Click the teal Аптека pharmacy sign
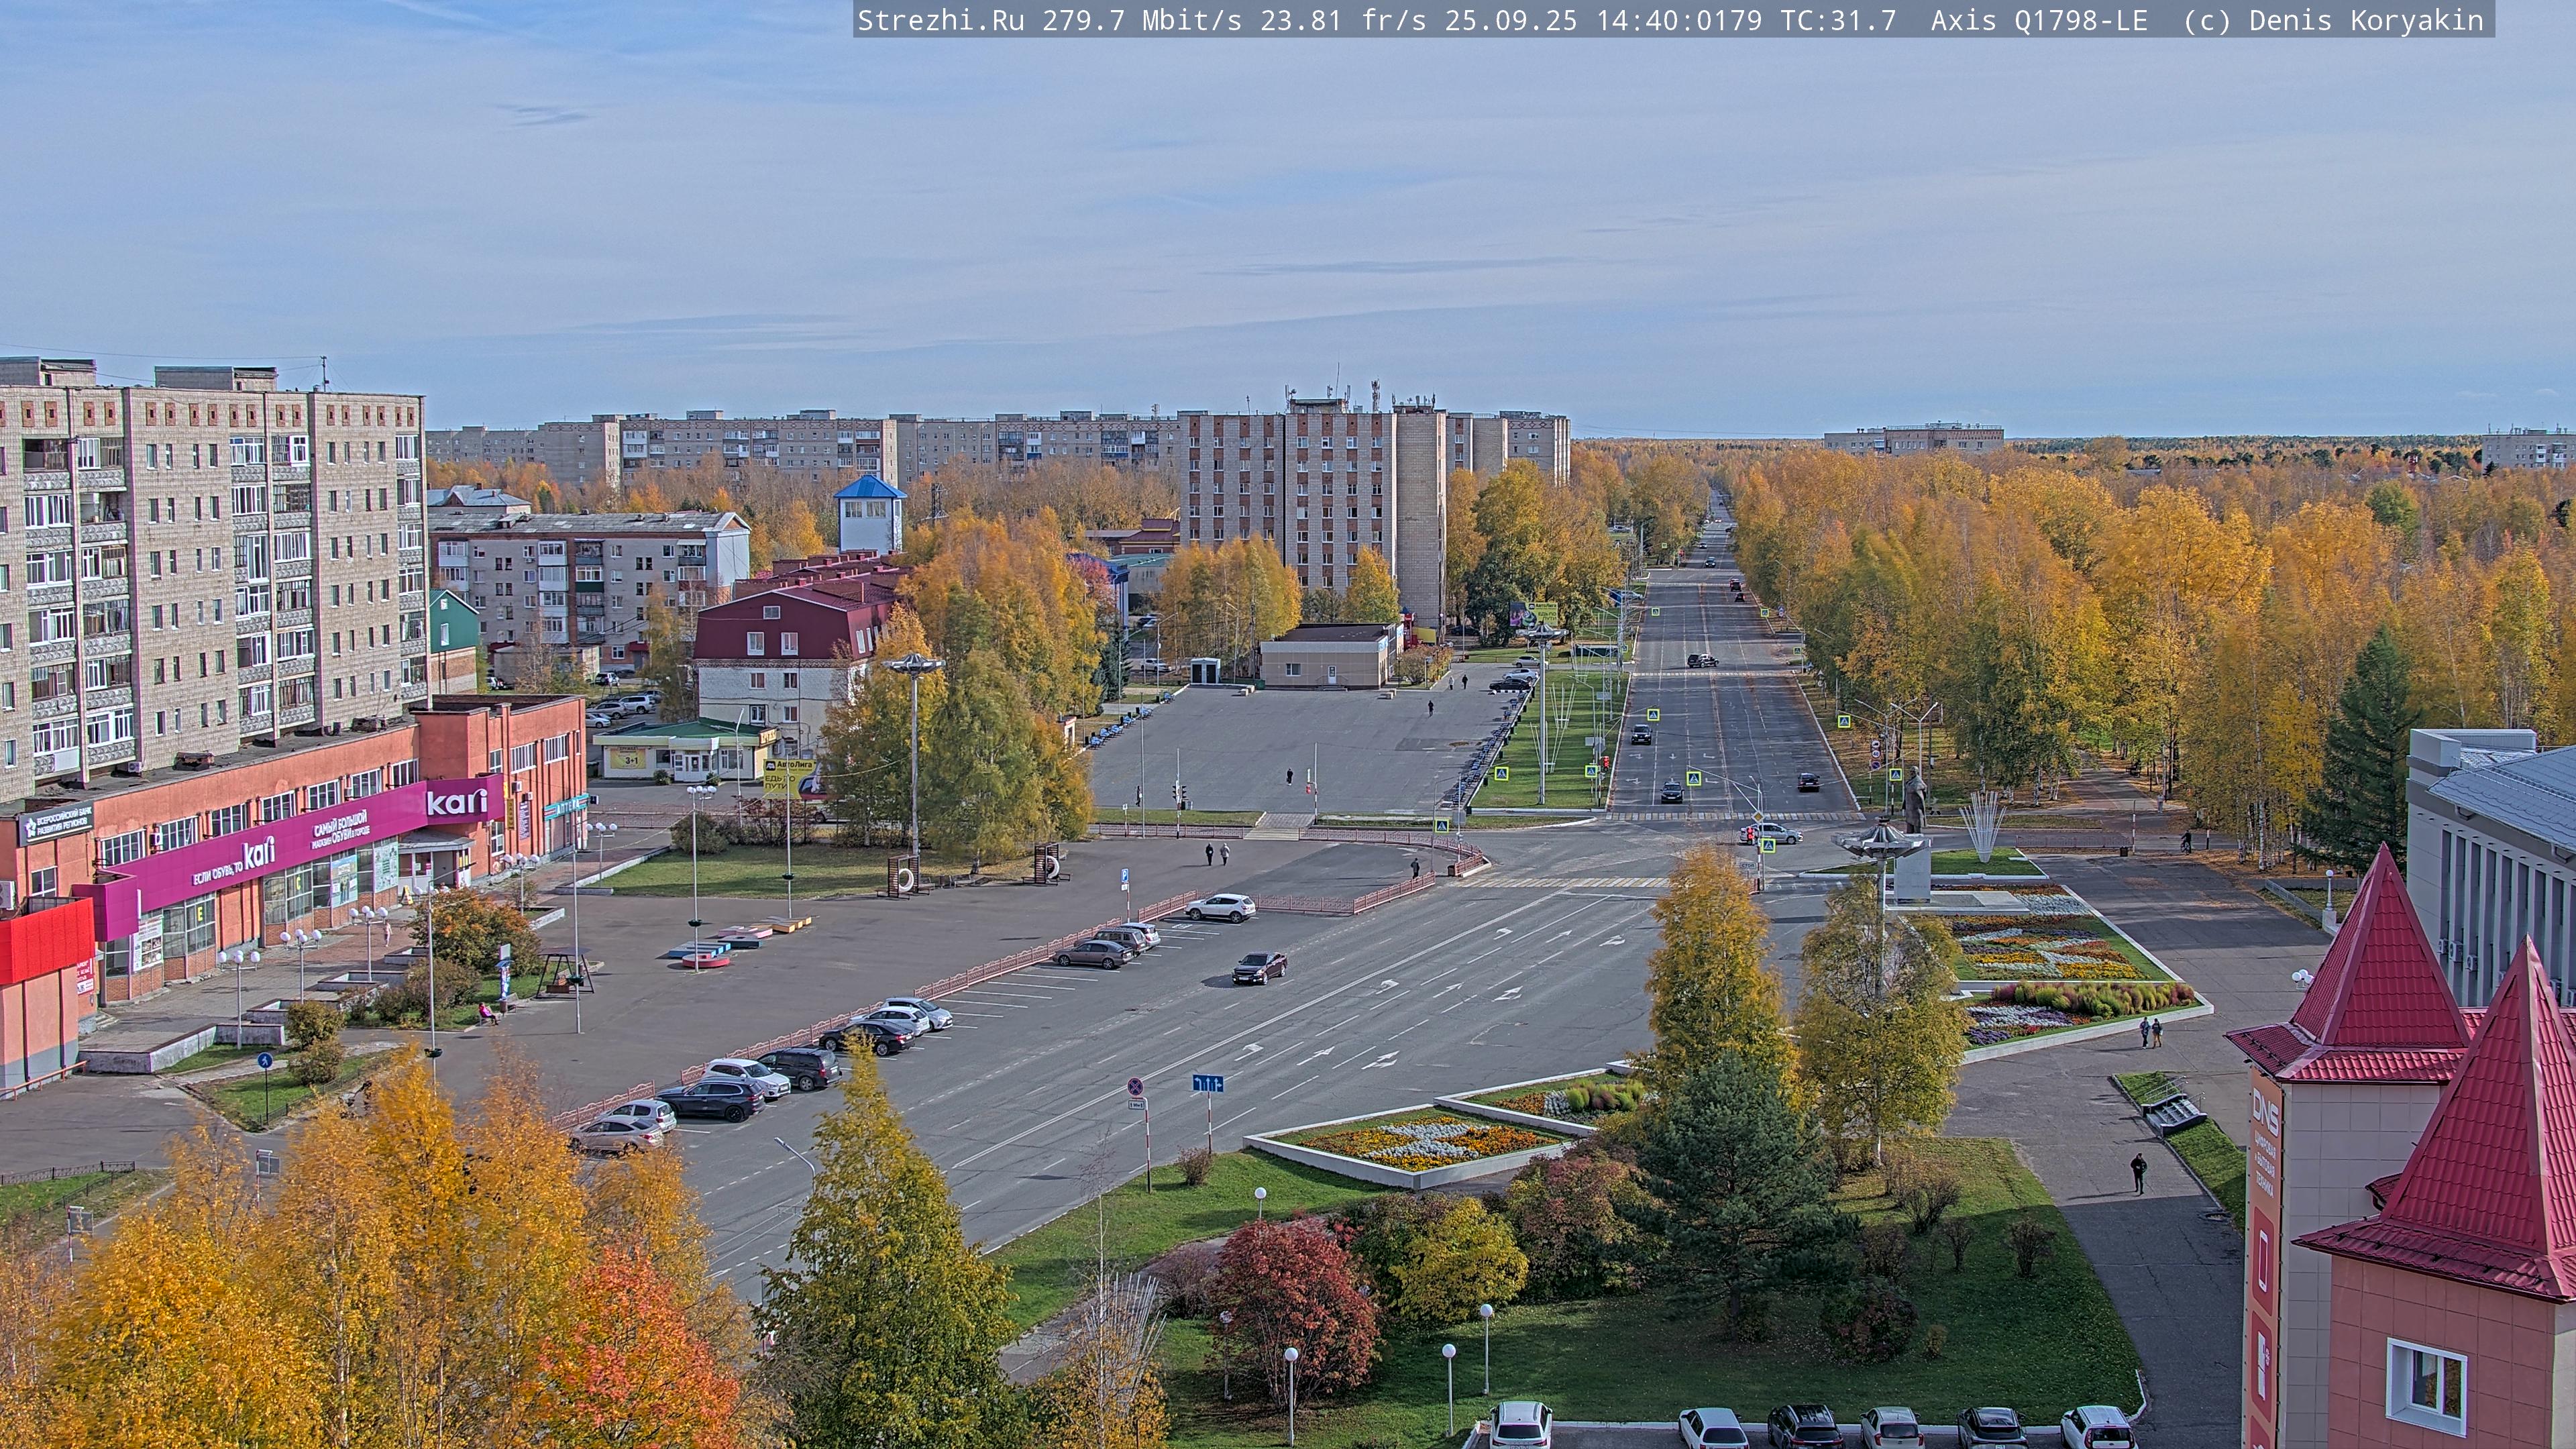2576x1449 pixels. click(x=566, y=806)
